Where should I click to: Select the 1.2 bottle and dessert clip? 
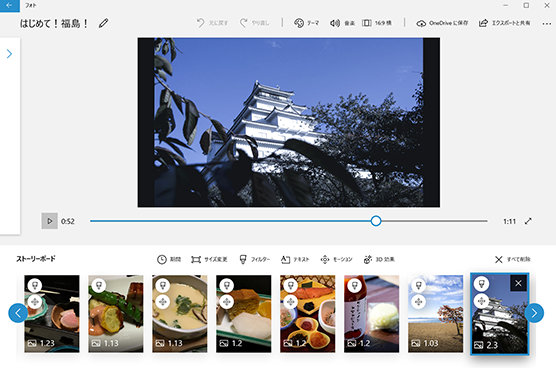371,314
